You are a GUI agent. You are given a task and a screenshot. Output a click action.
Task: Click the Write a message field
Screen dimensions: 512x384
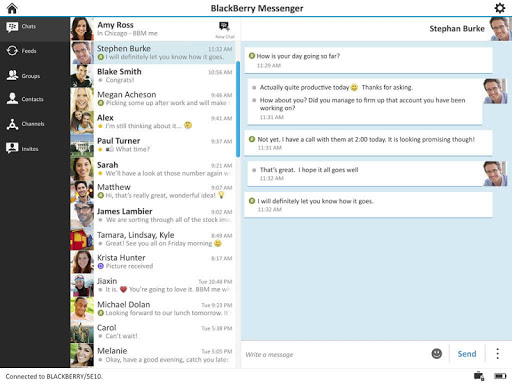coord(335,354)
